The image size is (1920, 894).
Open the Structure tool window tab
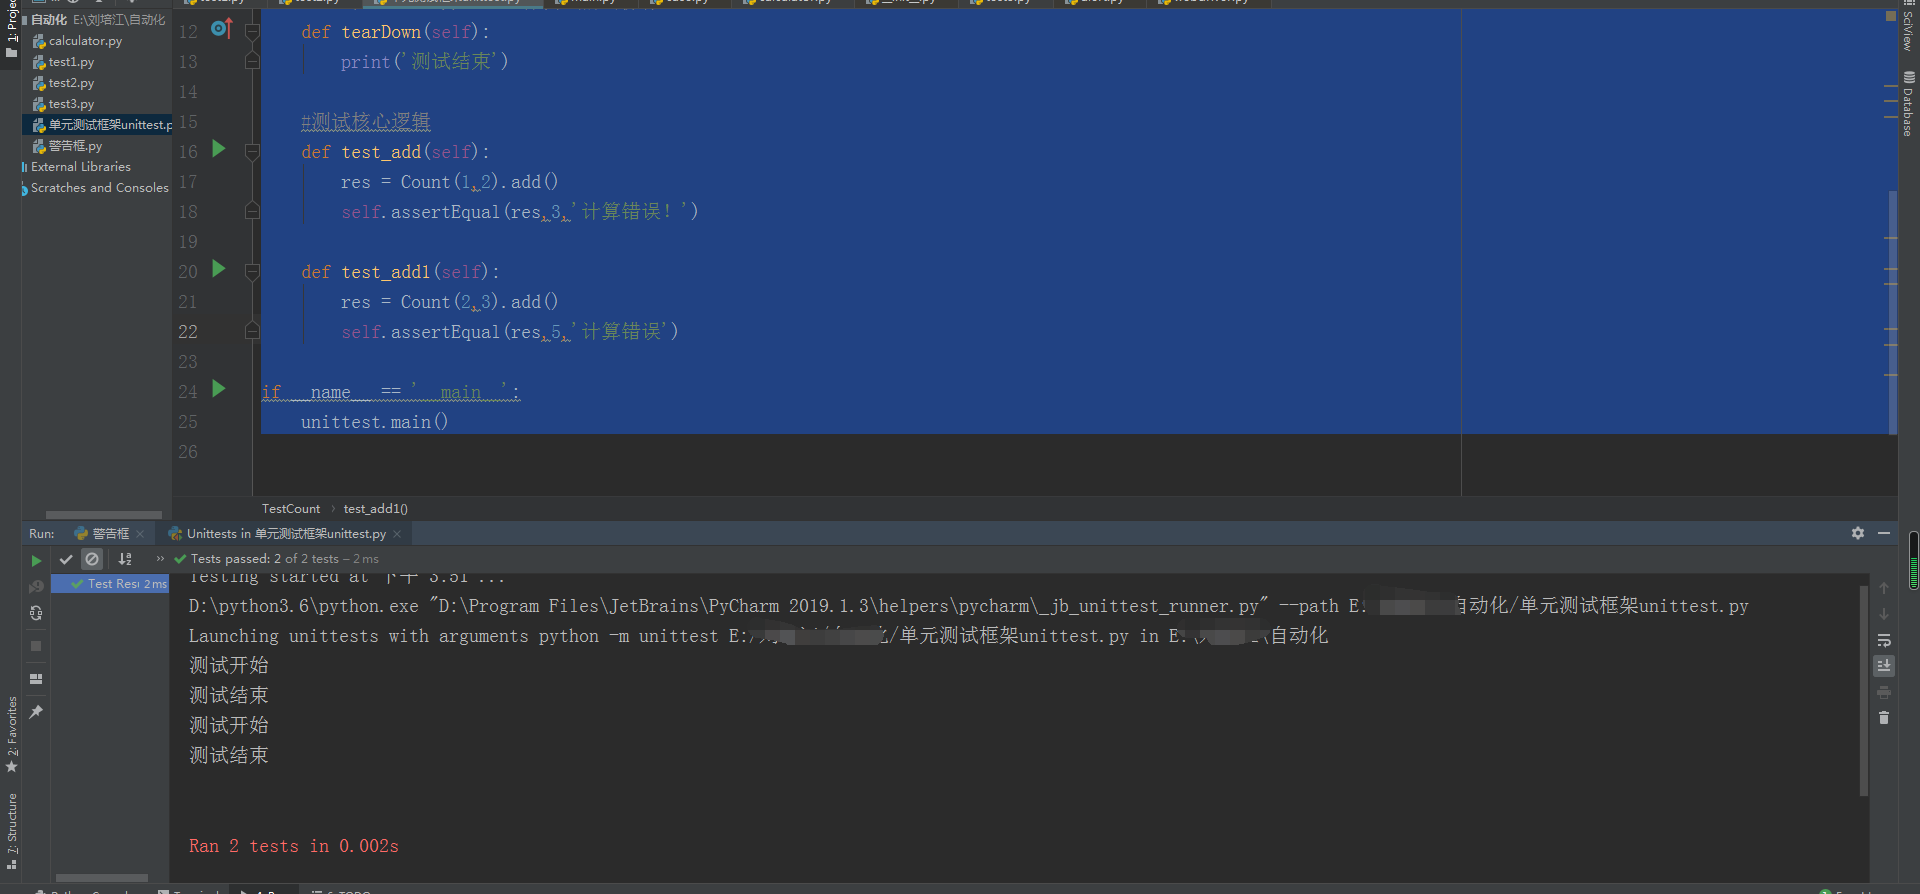coord(12,830)
